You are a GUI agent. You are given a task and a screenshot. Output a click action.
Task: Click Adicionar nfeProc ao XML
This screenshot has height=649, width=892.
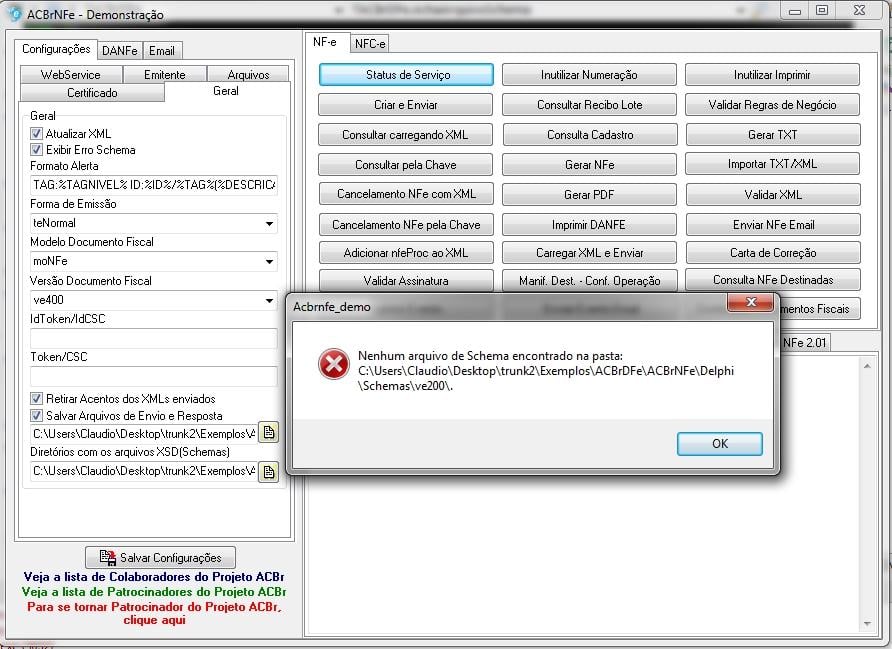pyautogui.click(x=406, y=253)
